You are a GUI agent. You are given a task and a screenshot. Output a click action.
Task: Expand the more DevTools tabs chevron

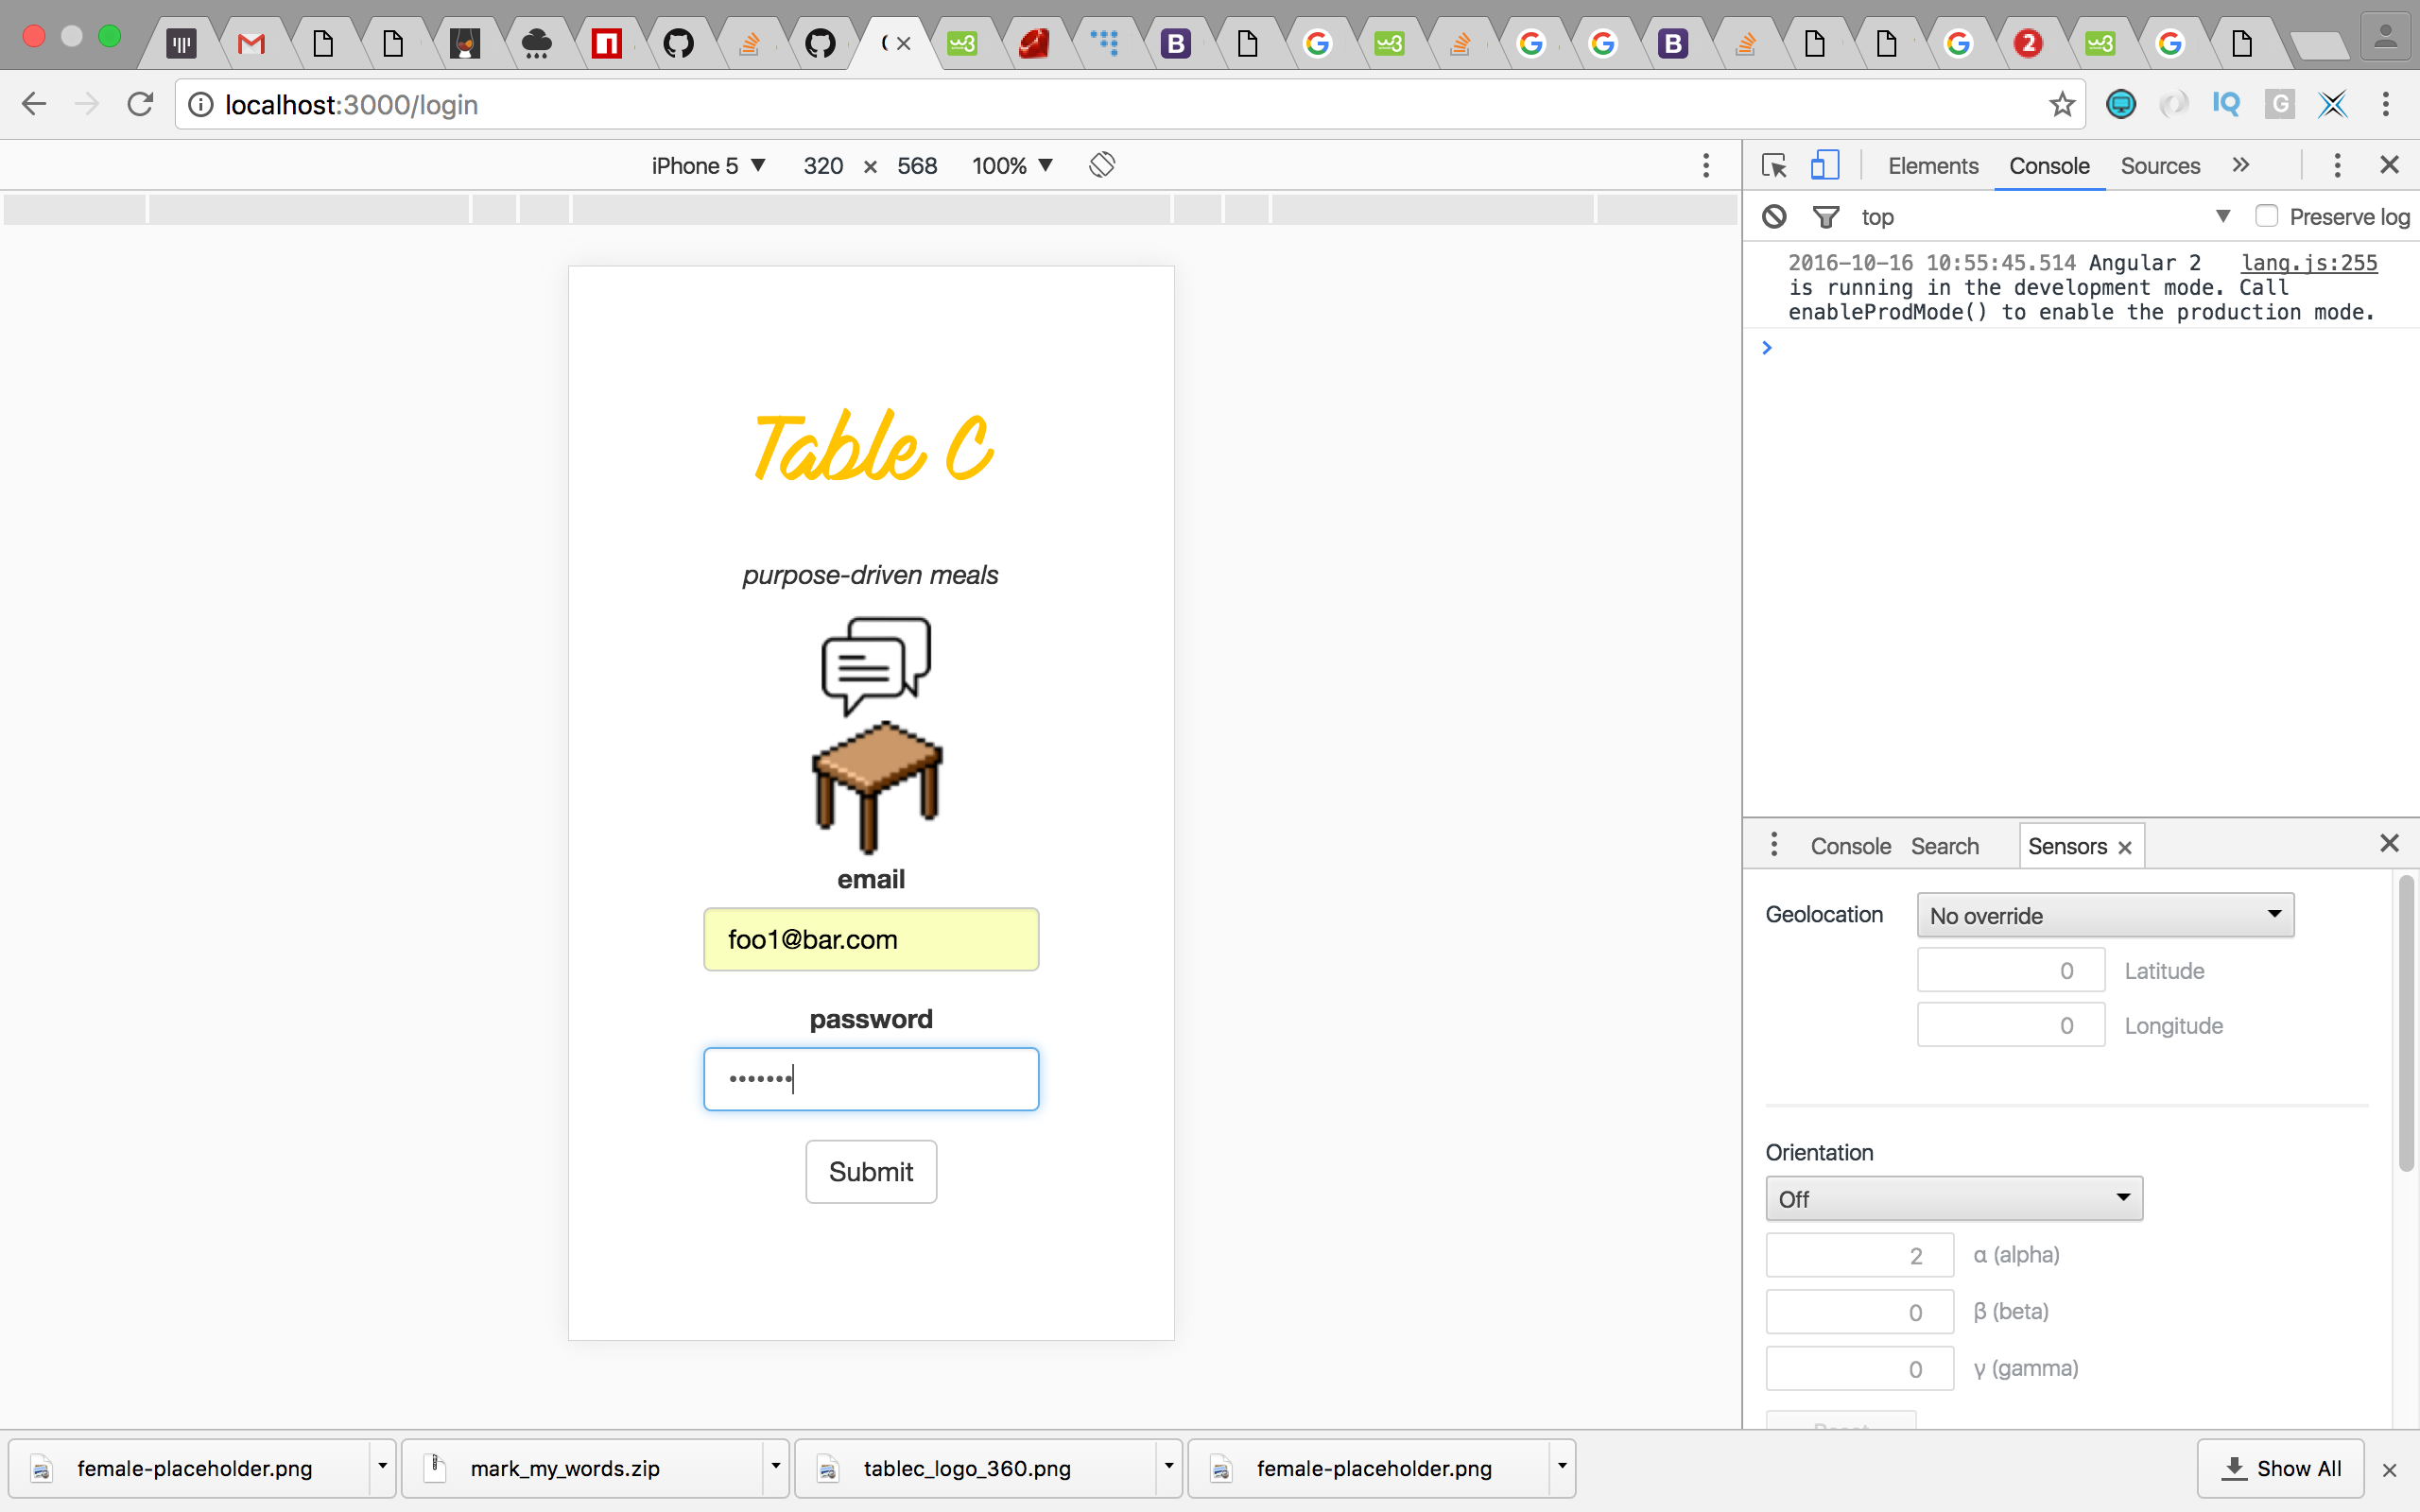[2240, 165]
